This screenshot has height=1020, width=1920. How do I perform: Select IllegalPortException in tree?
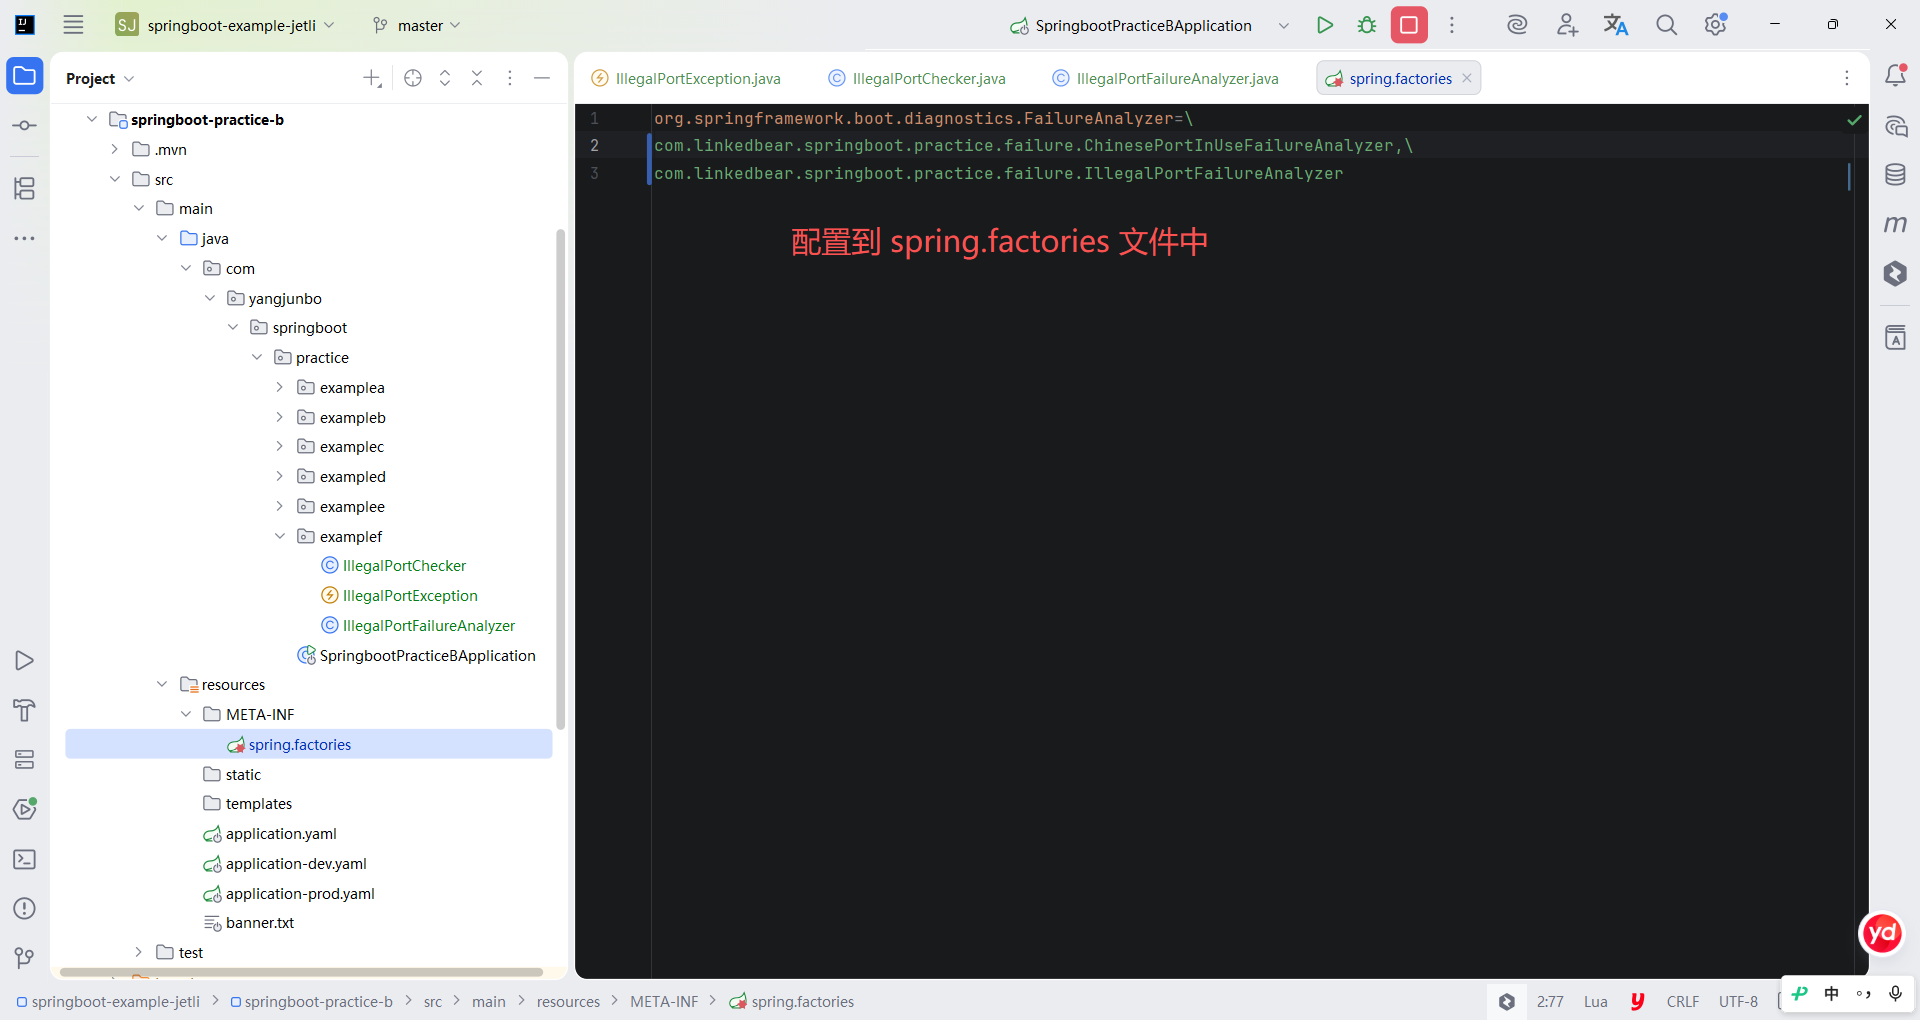point(410,595)
